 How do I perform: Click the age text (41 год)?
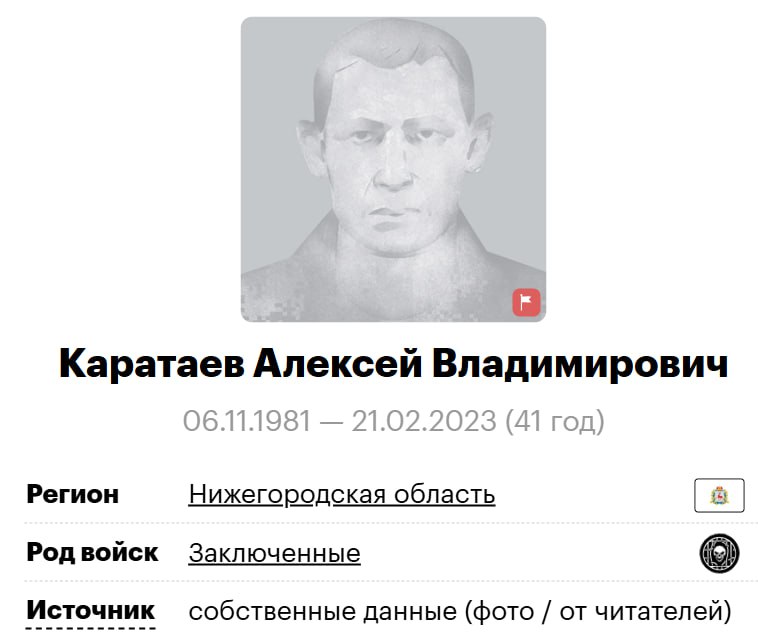pos(555,421)
